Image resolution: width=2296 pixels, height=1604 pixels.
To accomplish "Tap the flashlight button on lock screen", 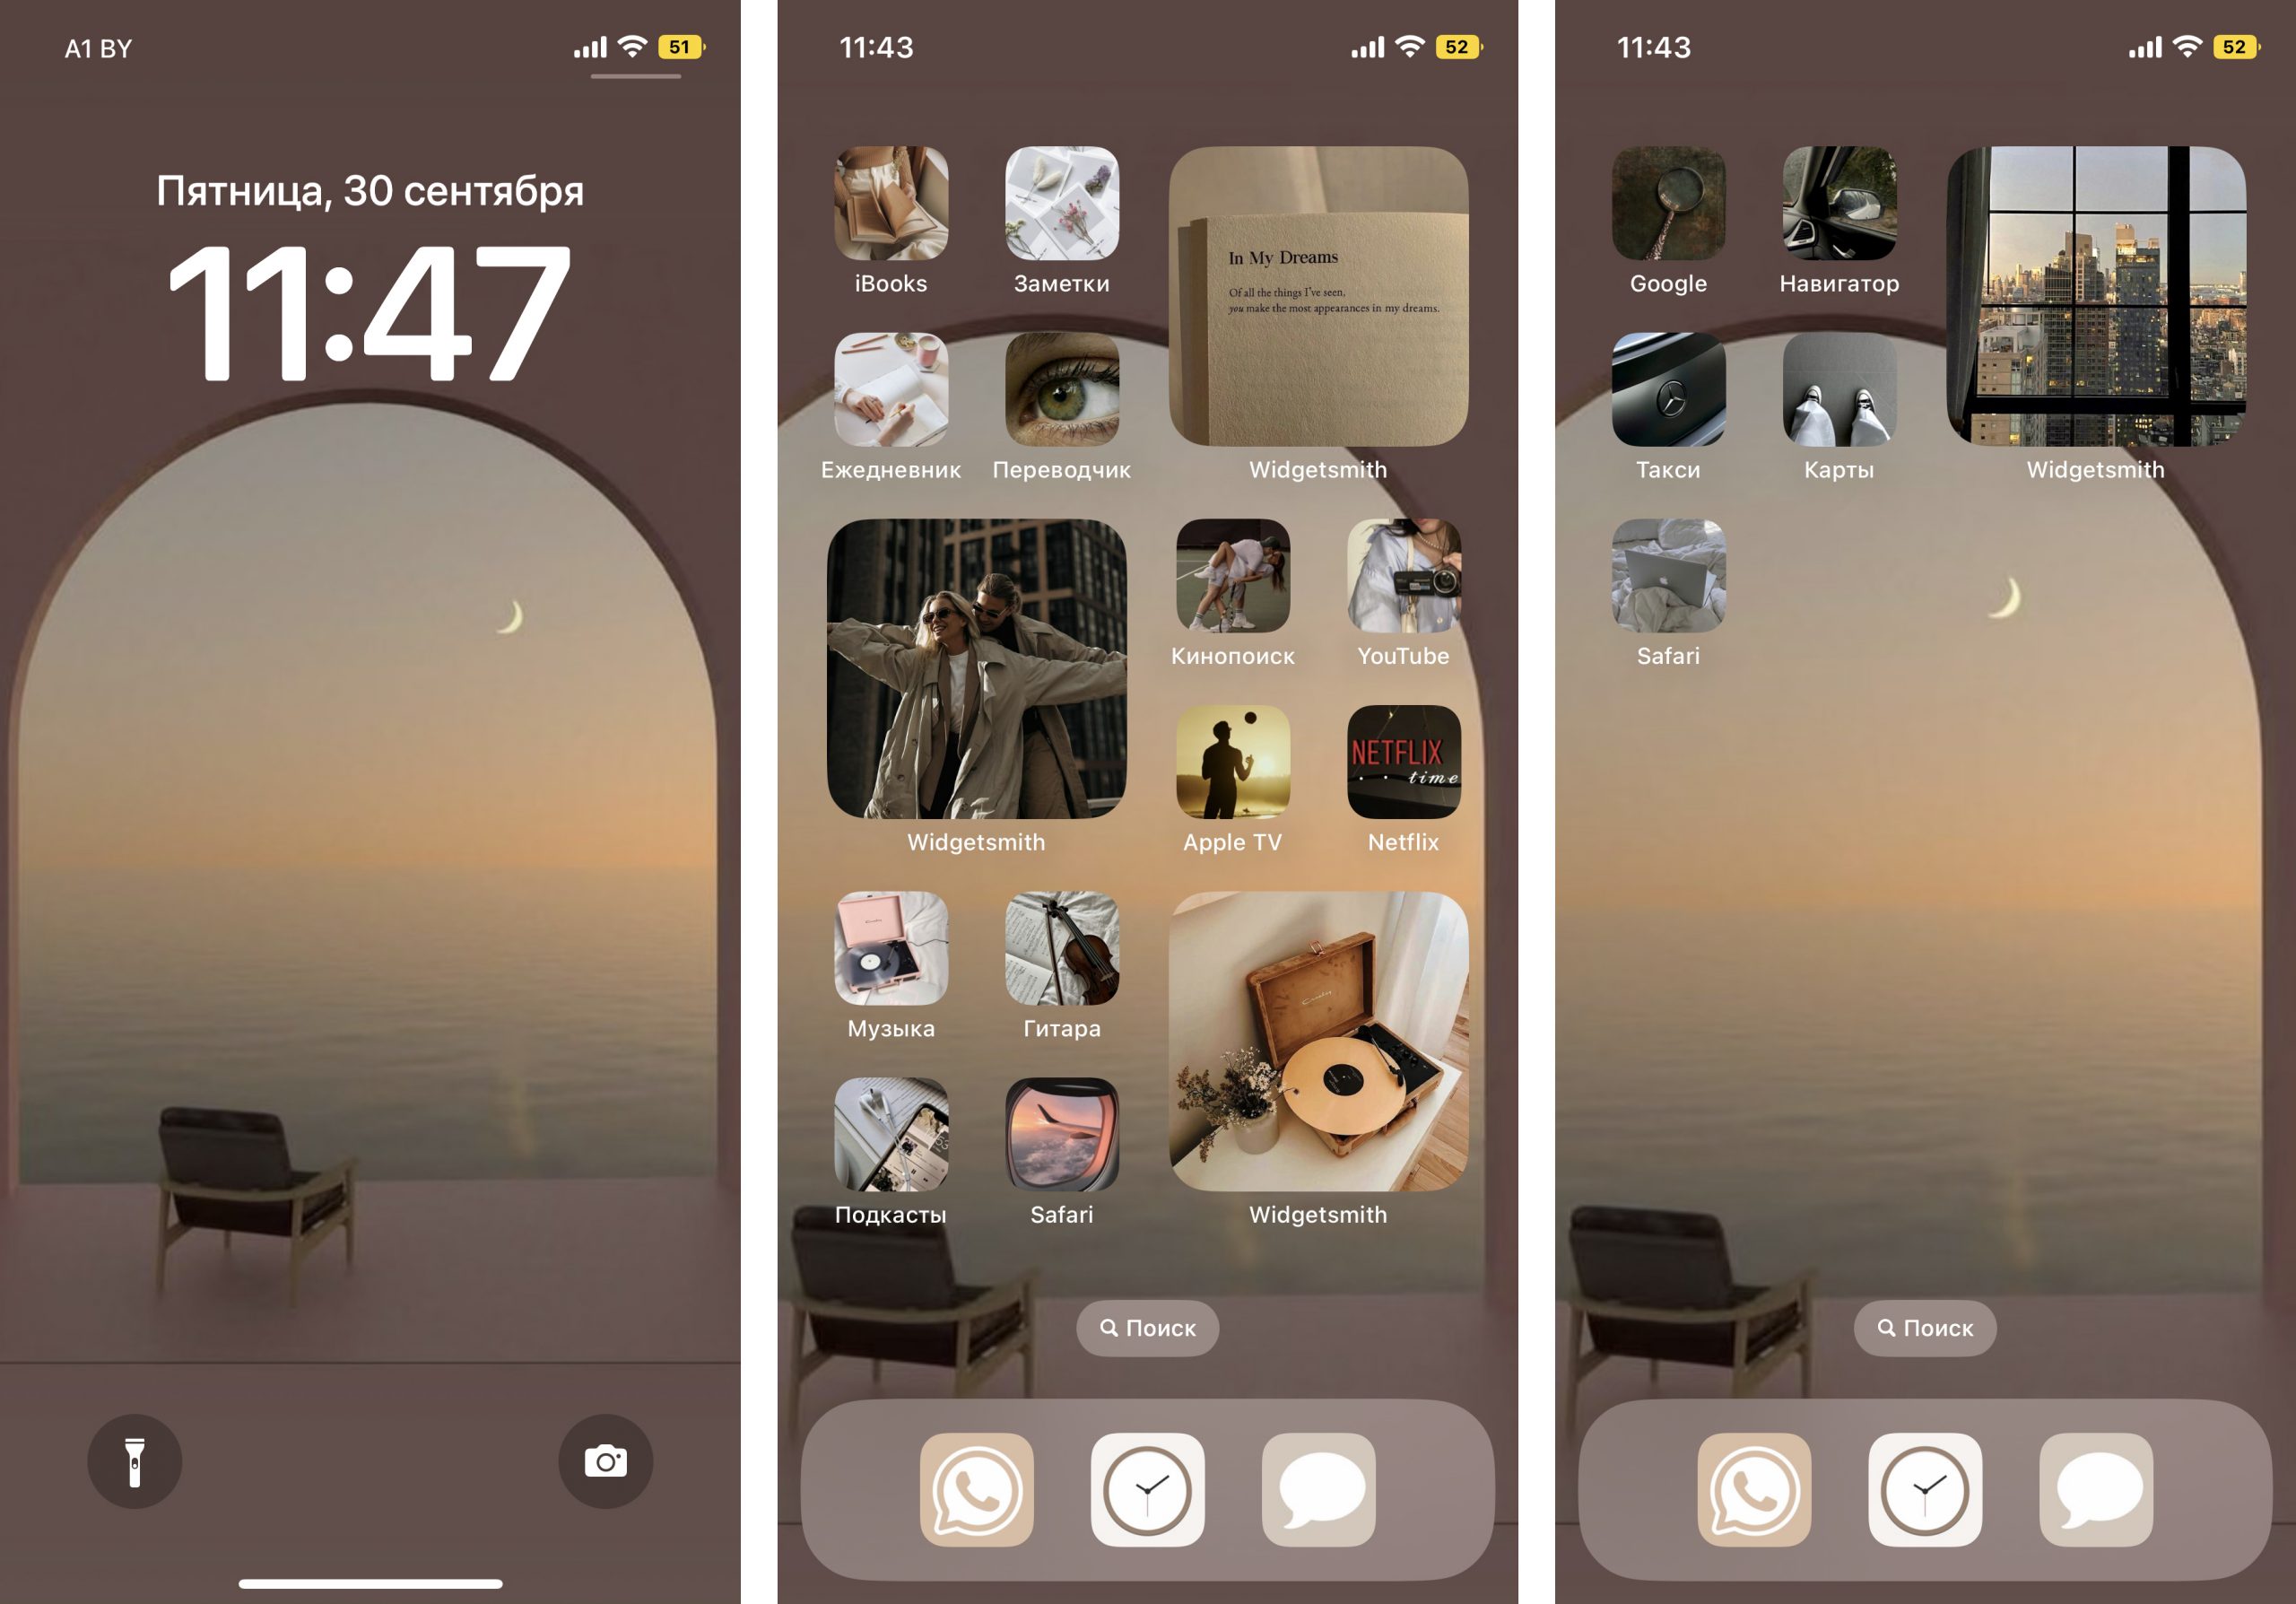I will coord(135,1460).
